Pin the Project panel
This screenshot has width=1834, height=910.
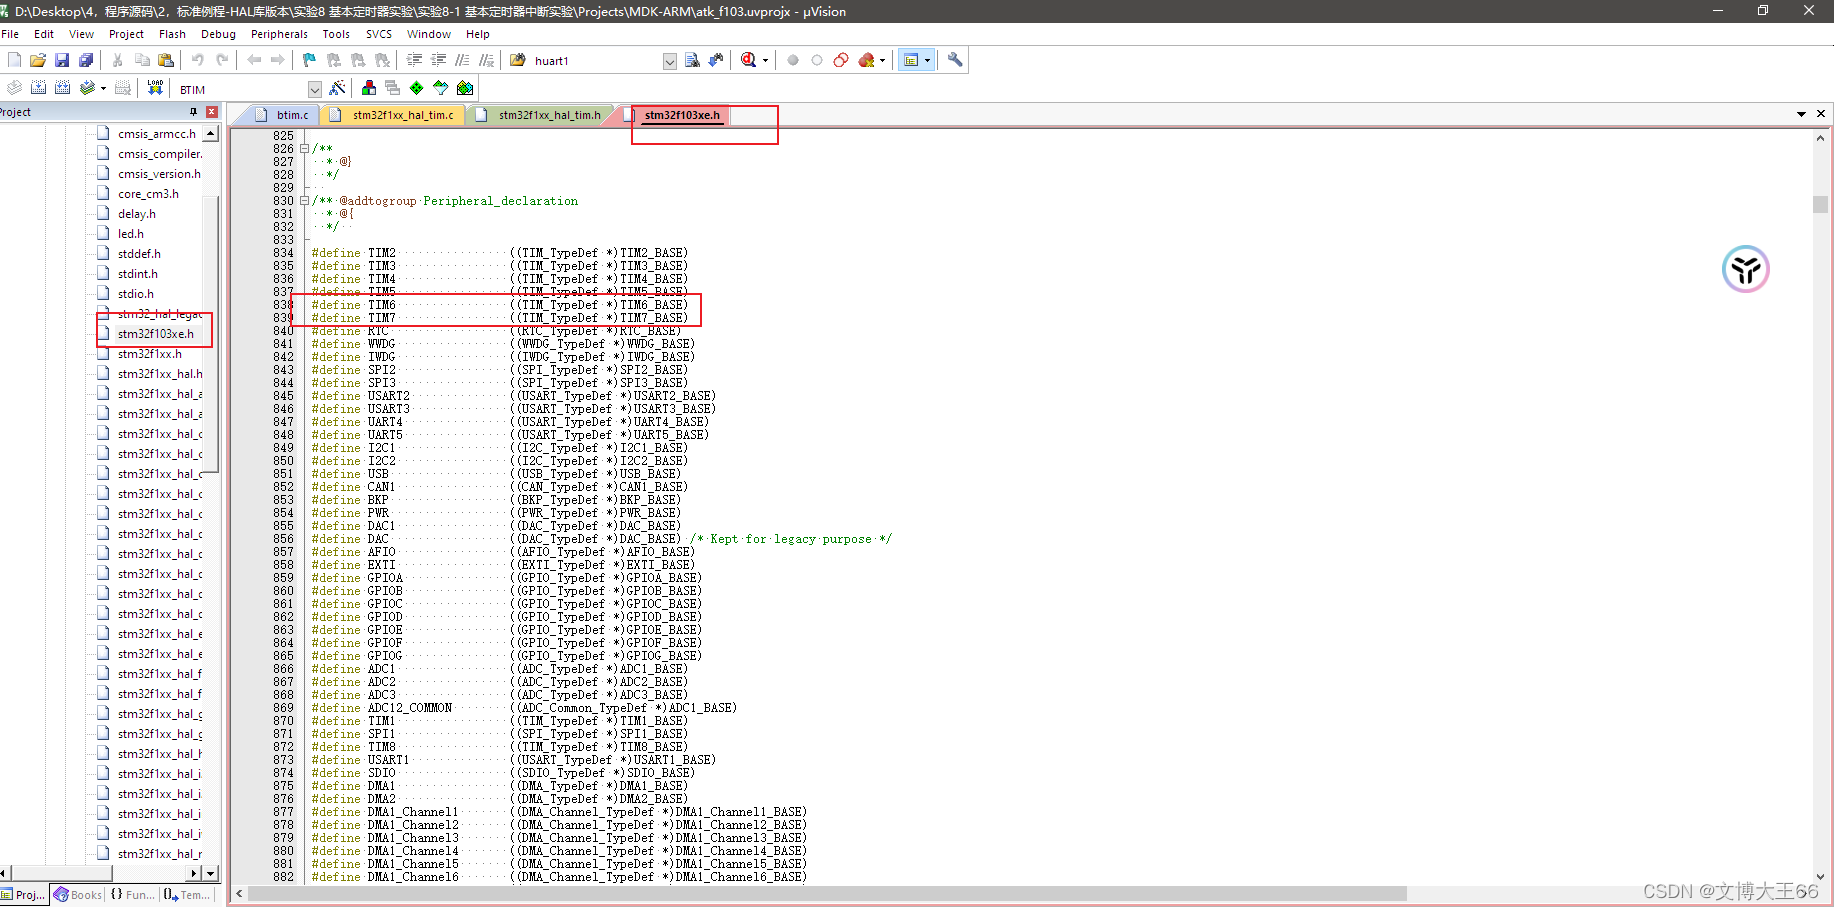click(194, 112)
